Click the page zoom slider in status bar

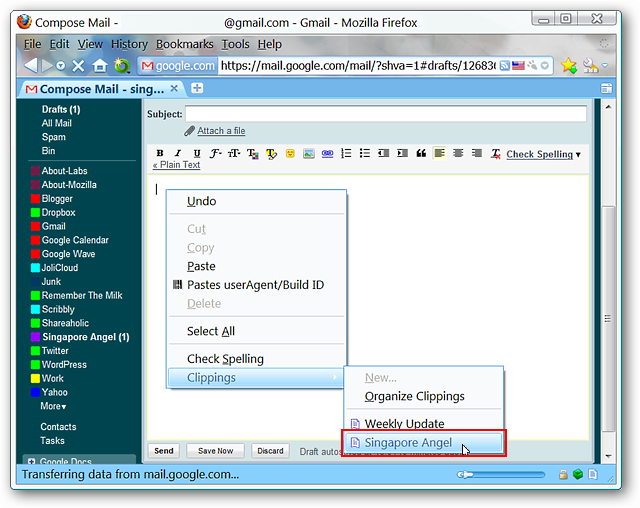(x=501, y=474)
